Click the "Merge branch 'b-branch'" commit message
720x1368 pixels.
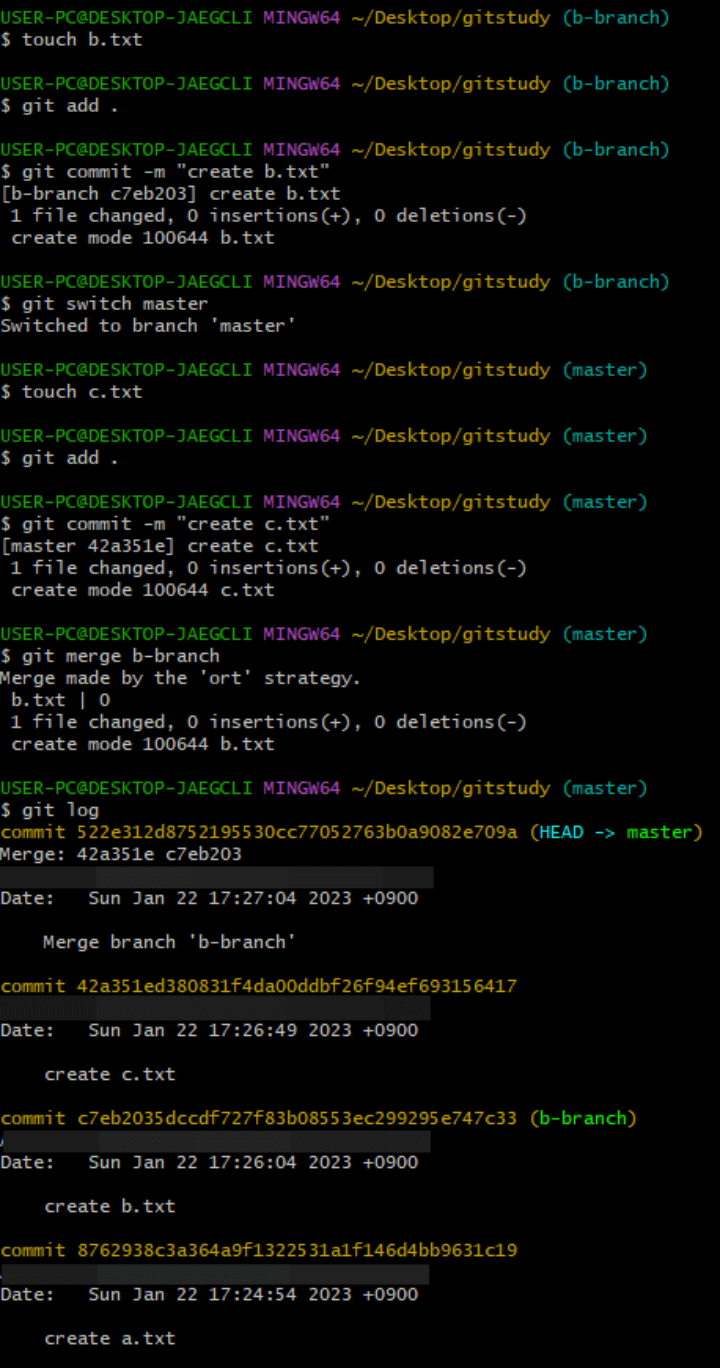point(170,942)
